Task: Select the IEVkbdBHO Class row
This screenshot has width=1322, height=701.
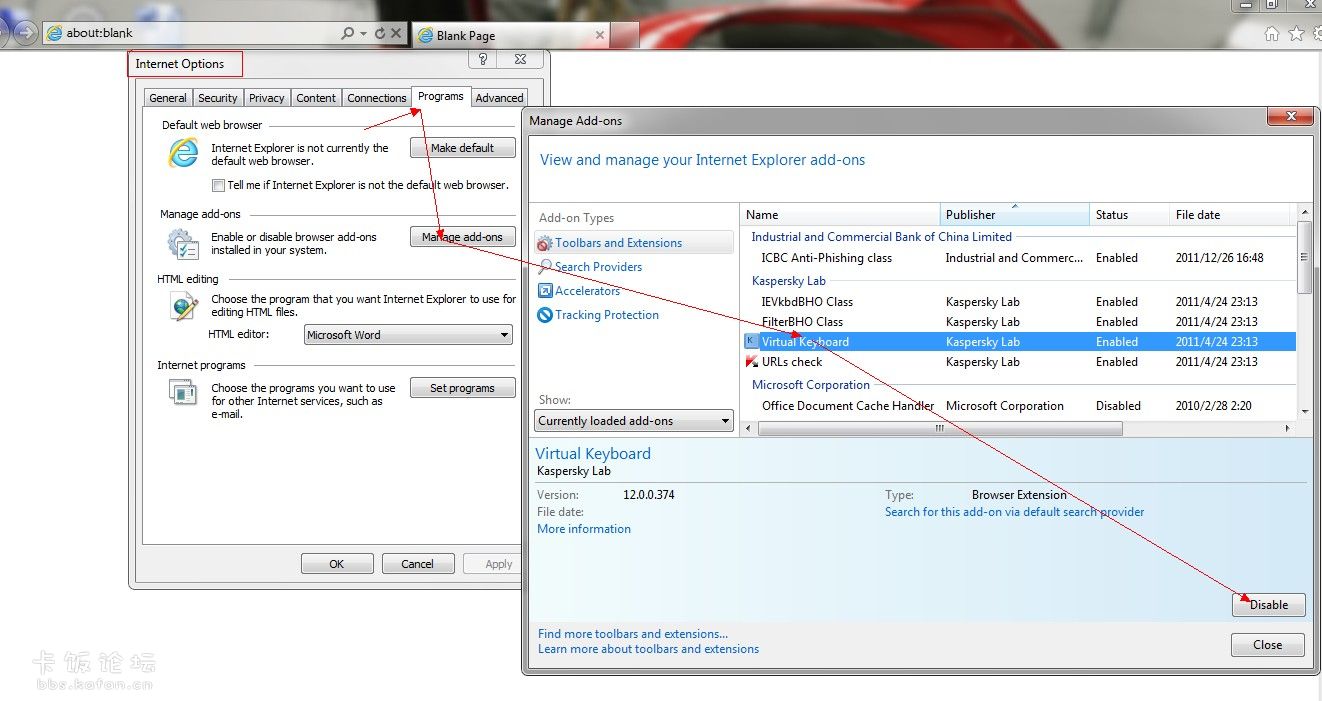Action: click(1020, 302)
